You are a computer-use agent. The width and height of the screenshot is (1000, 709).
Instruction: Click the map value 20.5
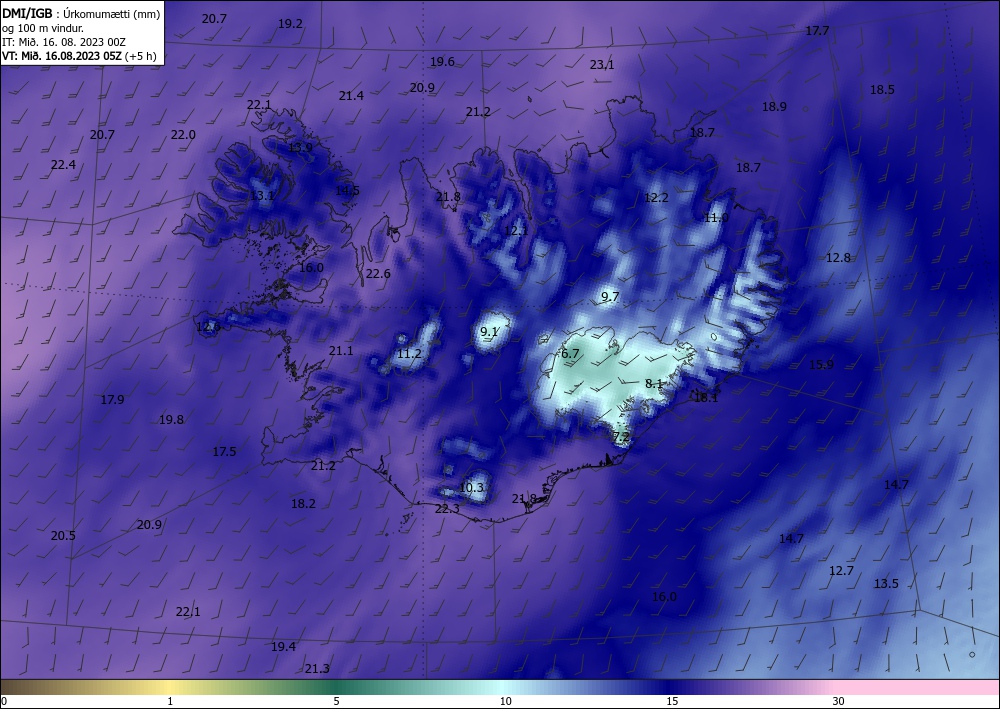coord(63,536)
